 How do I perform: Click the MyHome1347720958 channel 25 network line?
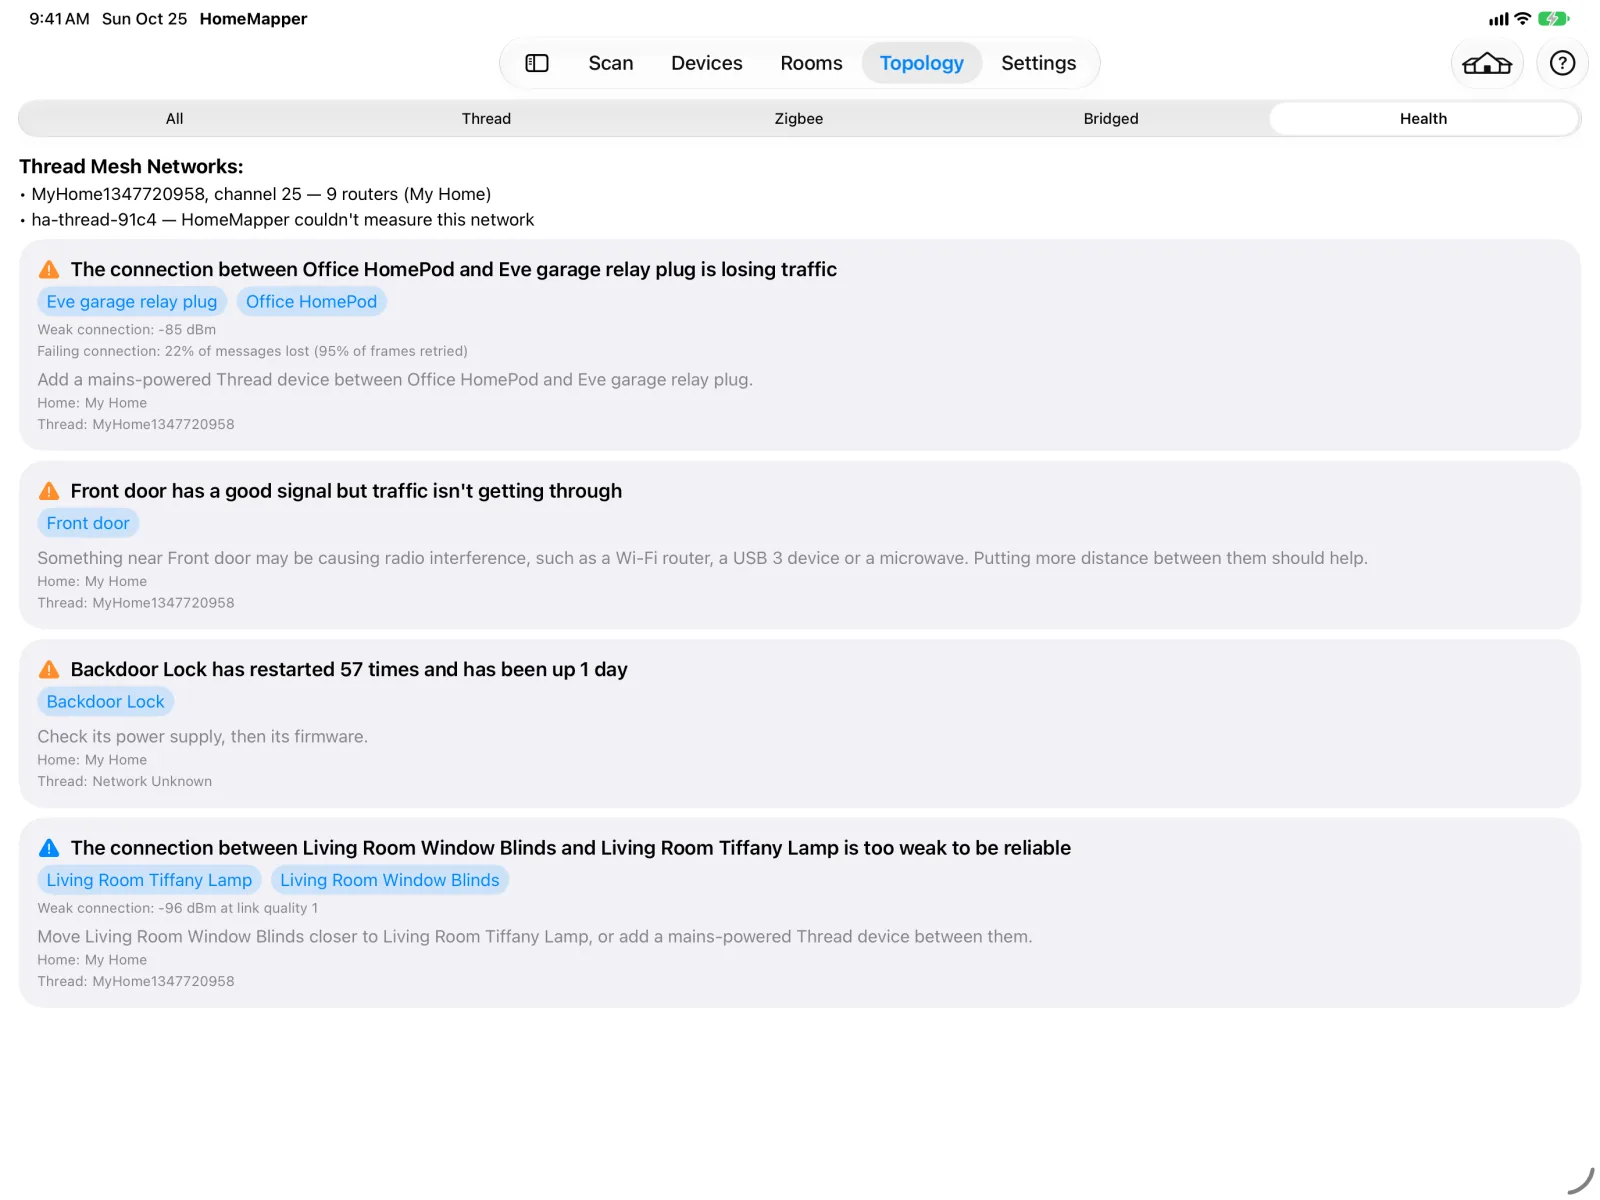pos(261,194)
